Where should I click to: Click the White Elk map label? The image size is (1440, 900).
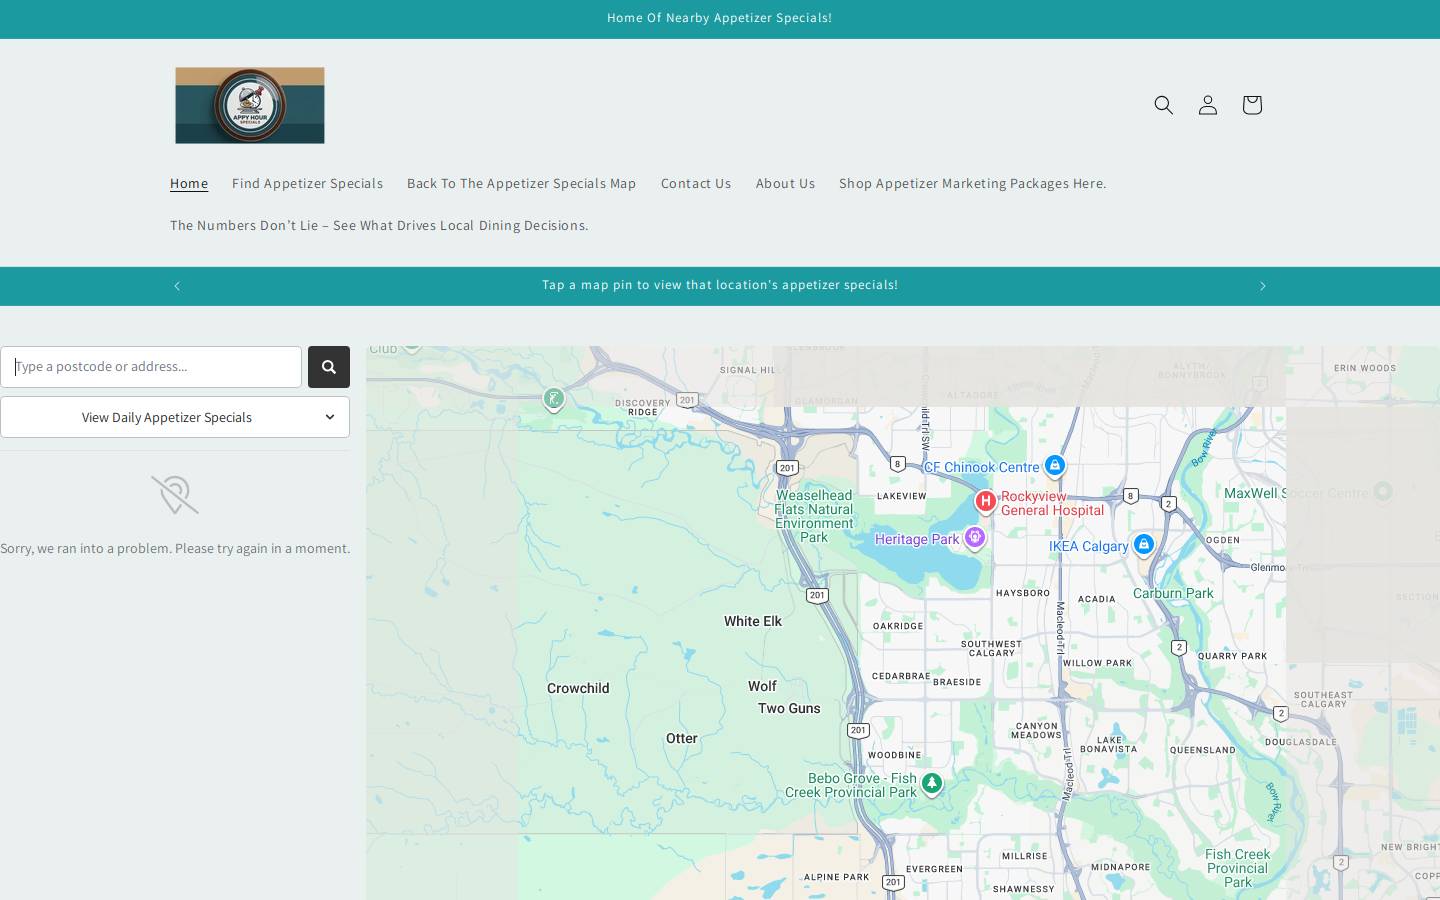[x=753, y=621]
